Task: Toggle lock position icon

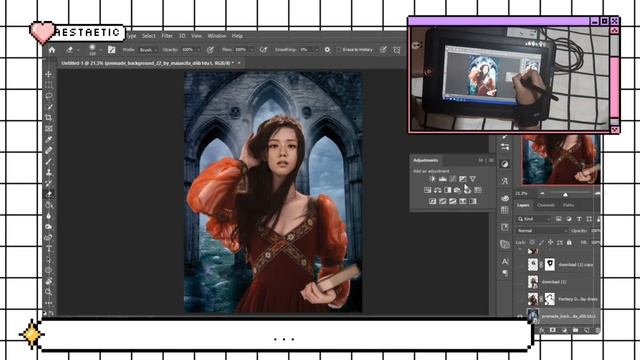Action: [551, 242]
